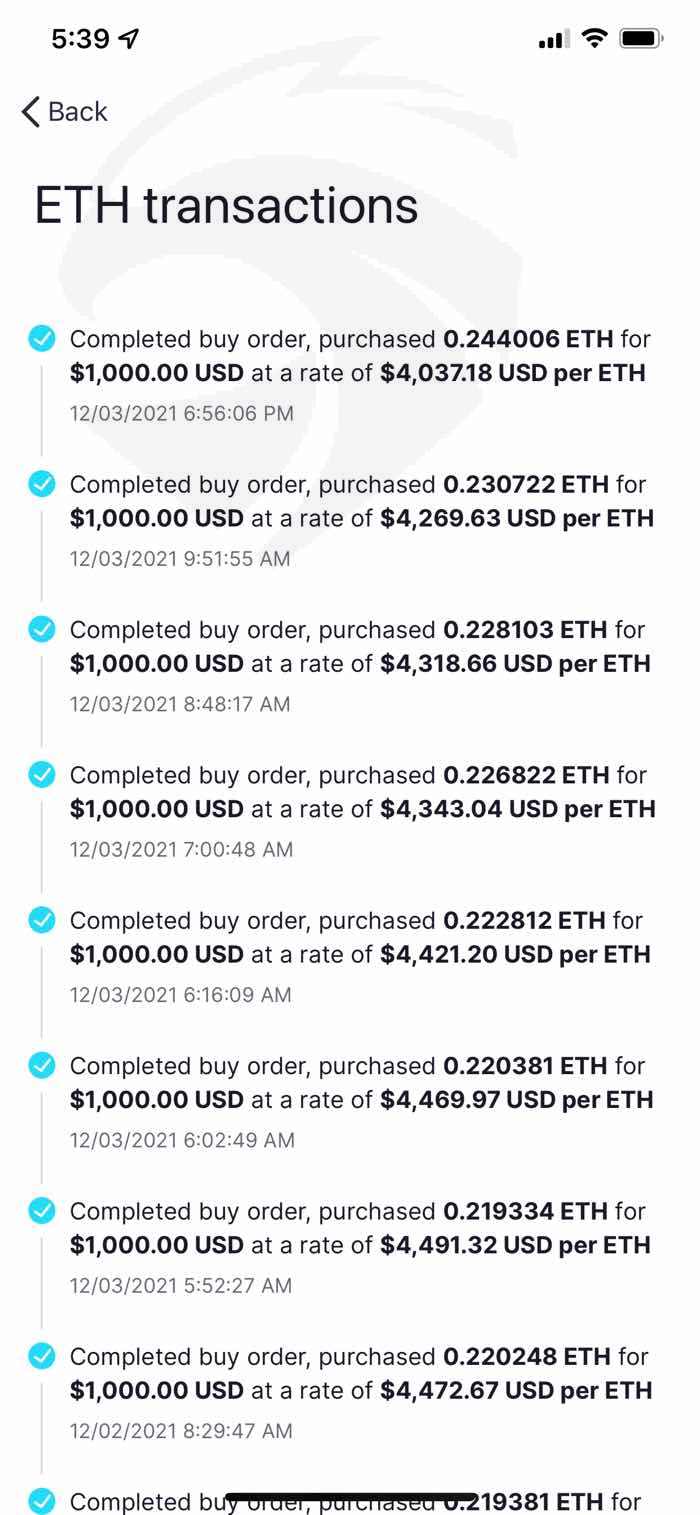Screen dimensions: 700x1515
Task: Tap checkmark icon for 0.220381 ETH purchase
Action: tap(42, 1066)
